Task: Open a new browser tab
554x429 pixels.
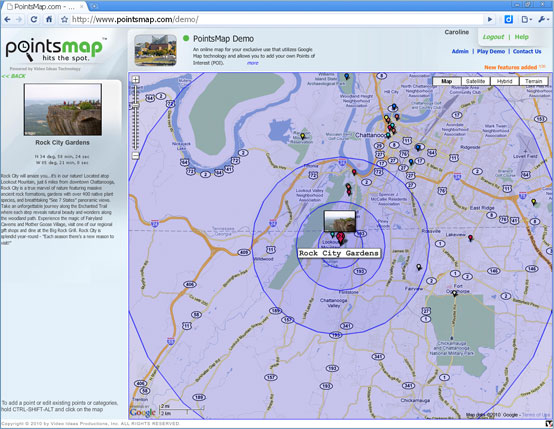Action: (x=94, y=6)
